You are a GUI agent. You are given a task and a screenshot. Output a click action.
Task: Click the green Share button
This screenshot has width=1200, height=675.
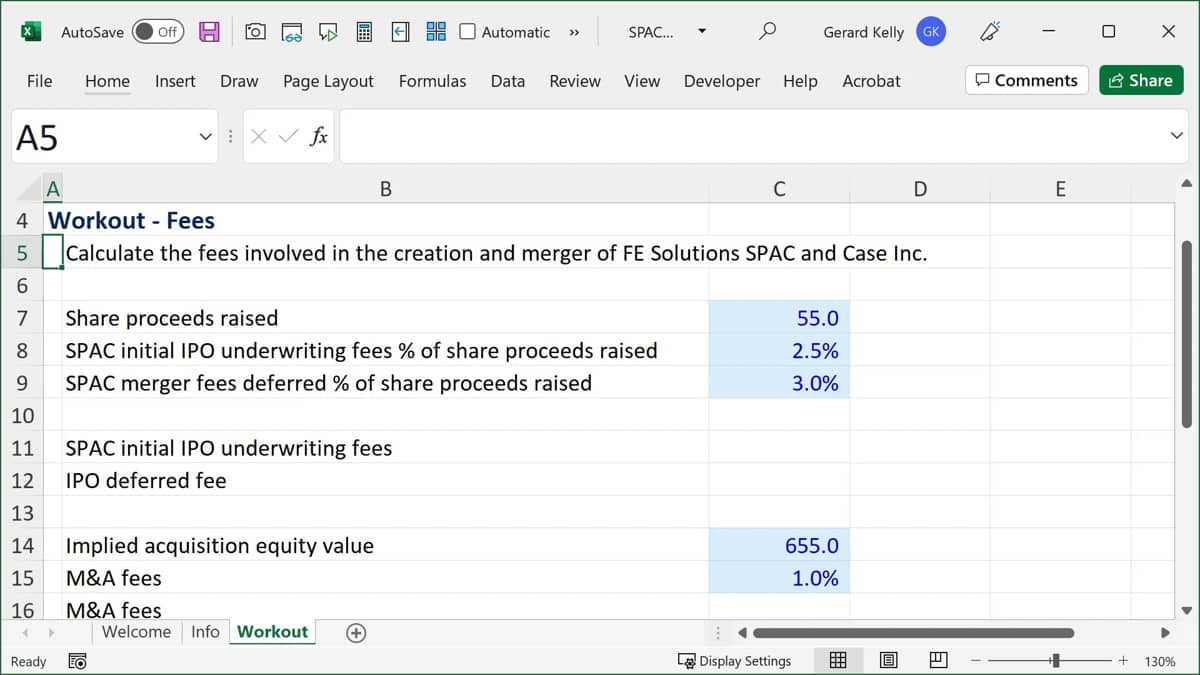point(1141,81)
